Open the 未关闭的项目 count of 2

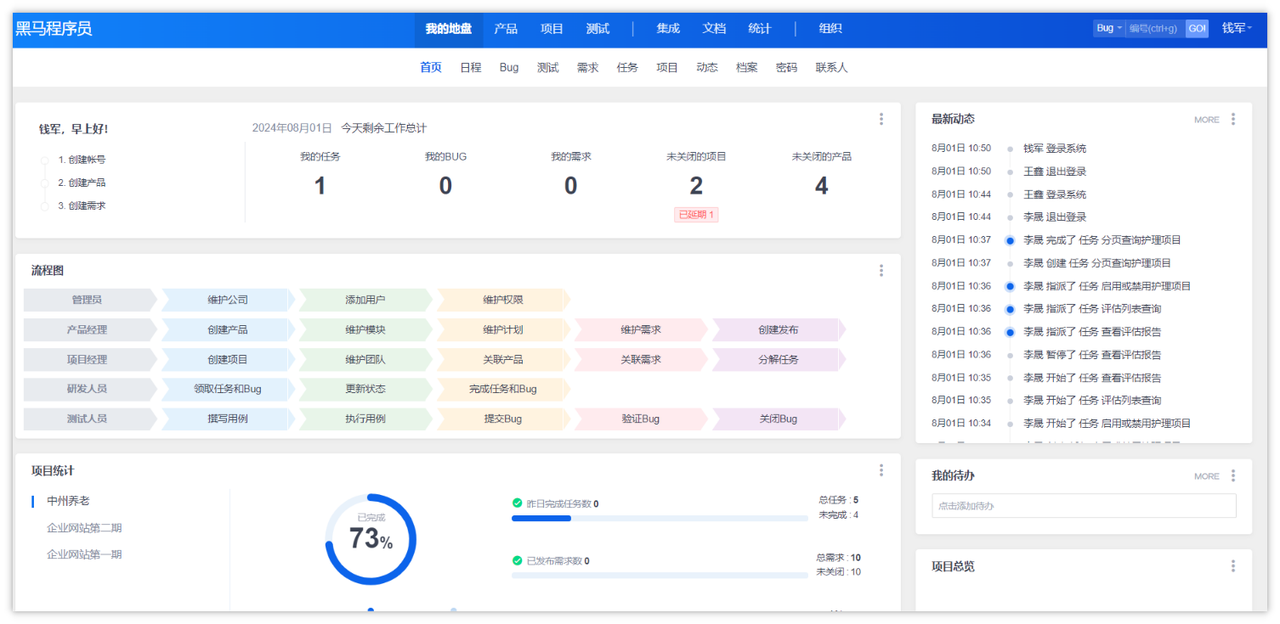(696, 186)
